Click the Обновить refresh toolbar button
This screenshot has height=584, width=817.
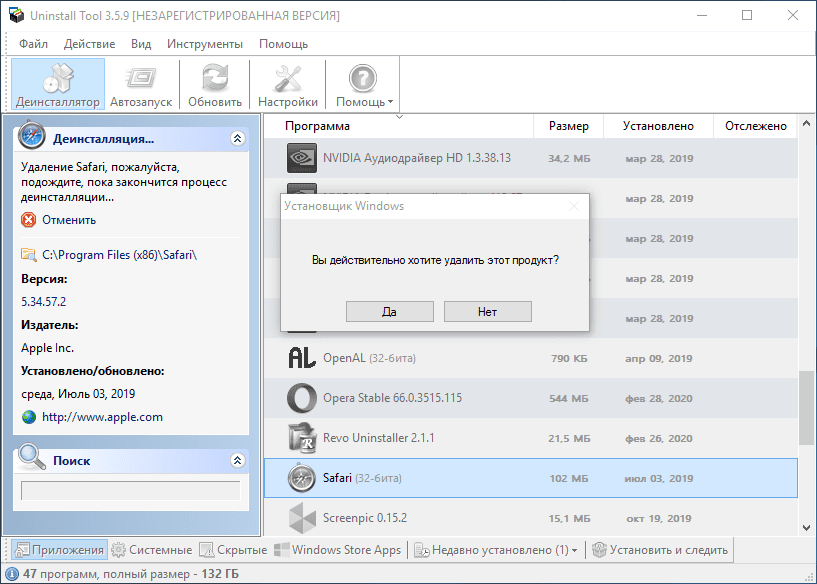[215, 84]
